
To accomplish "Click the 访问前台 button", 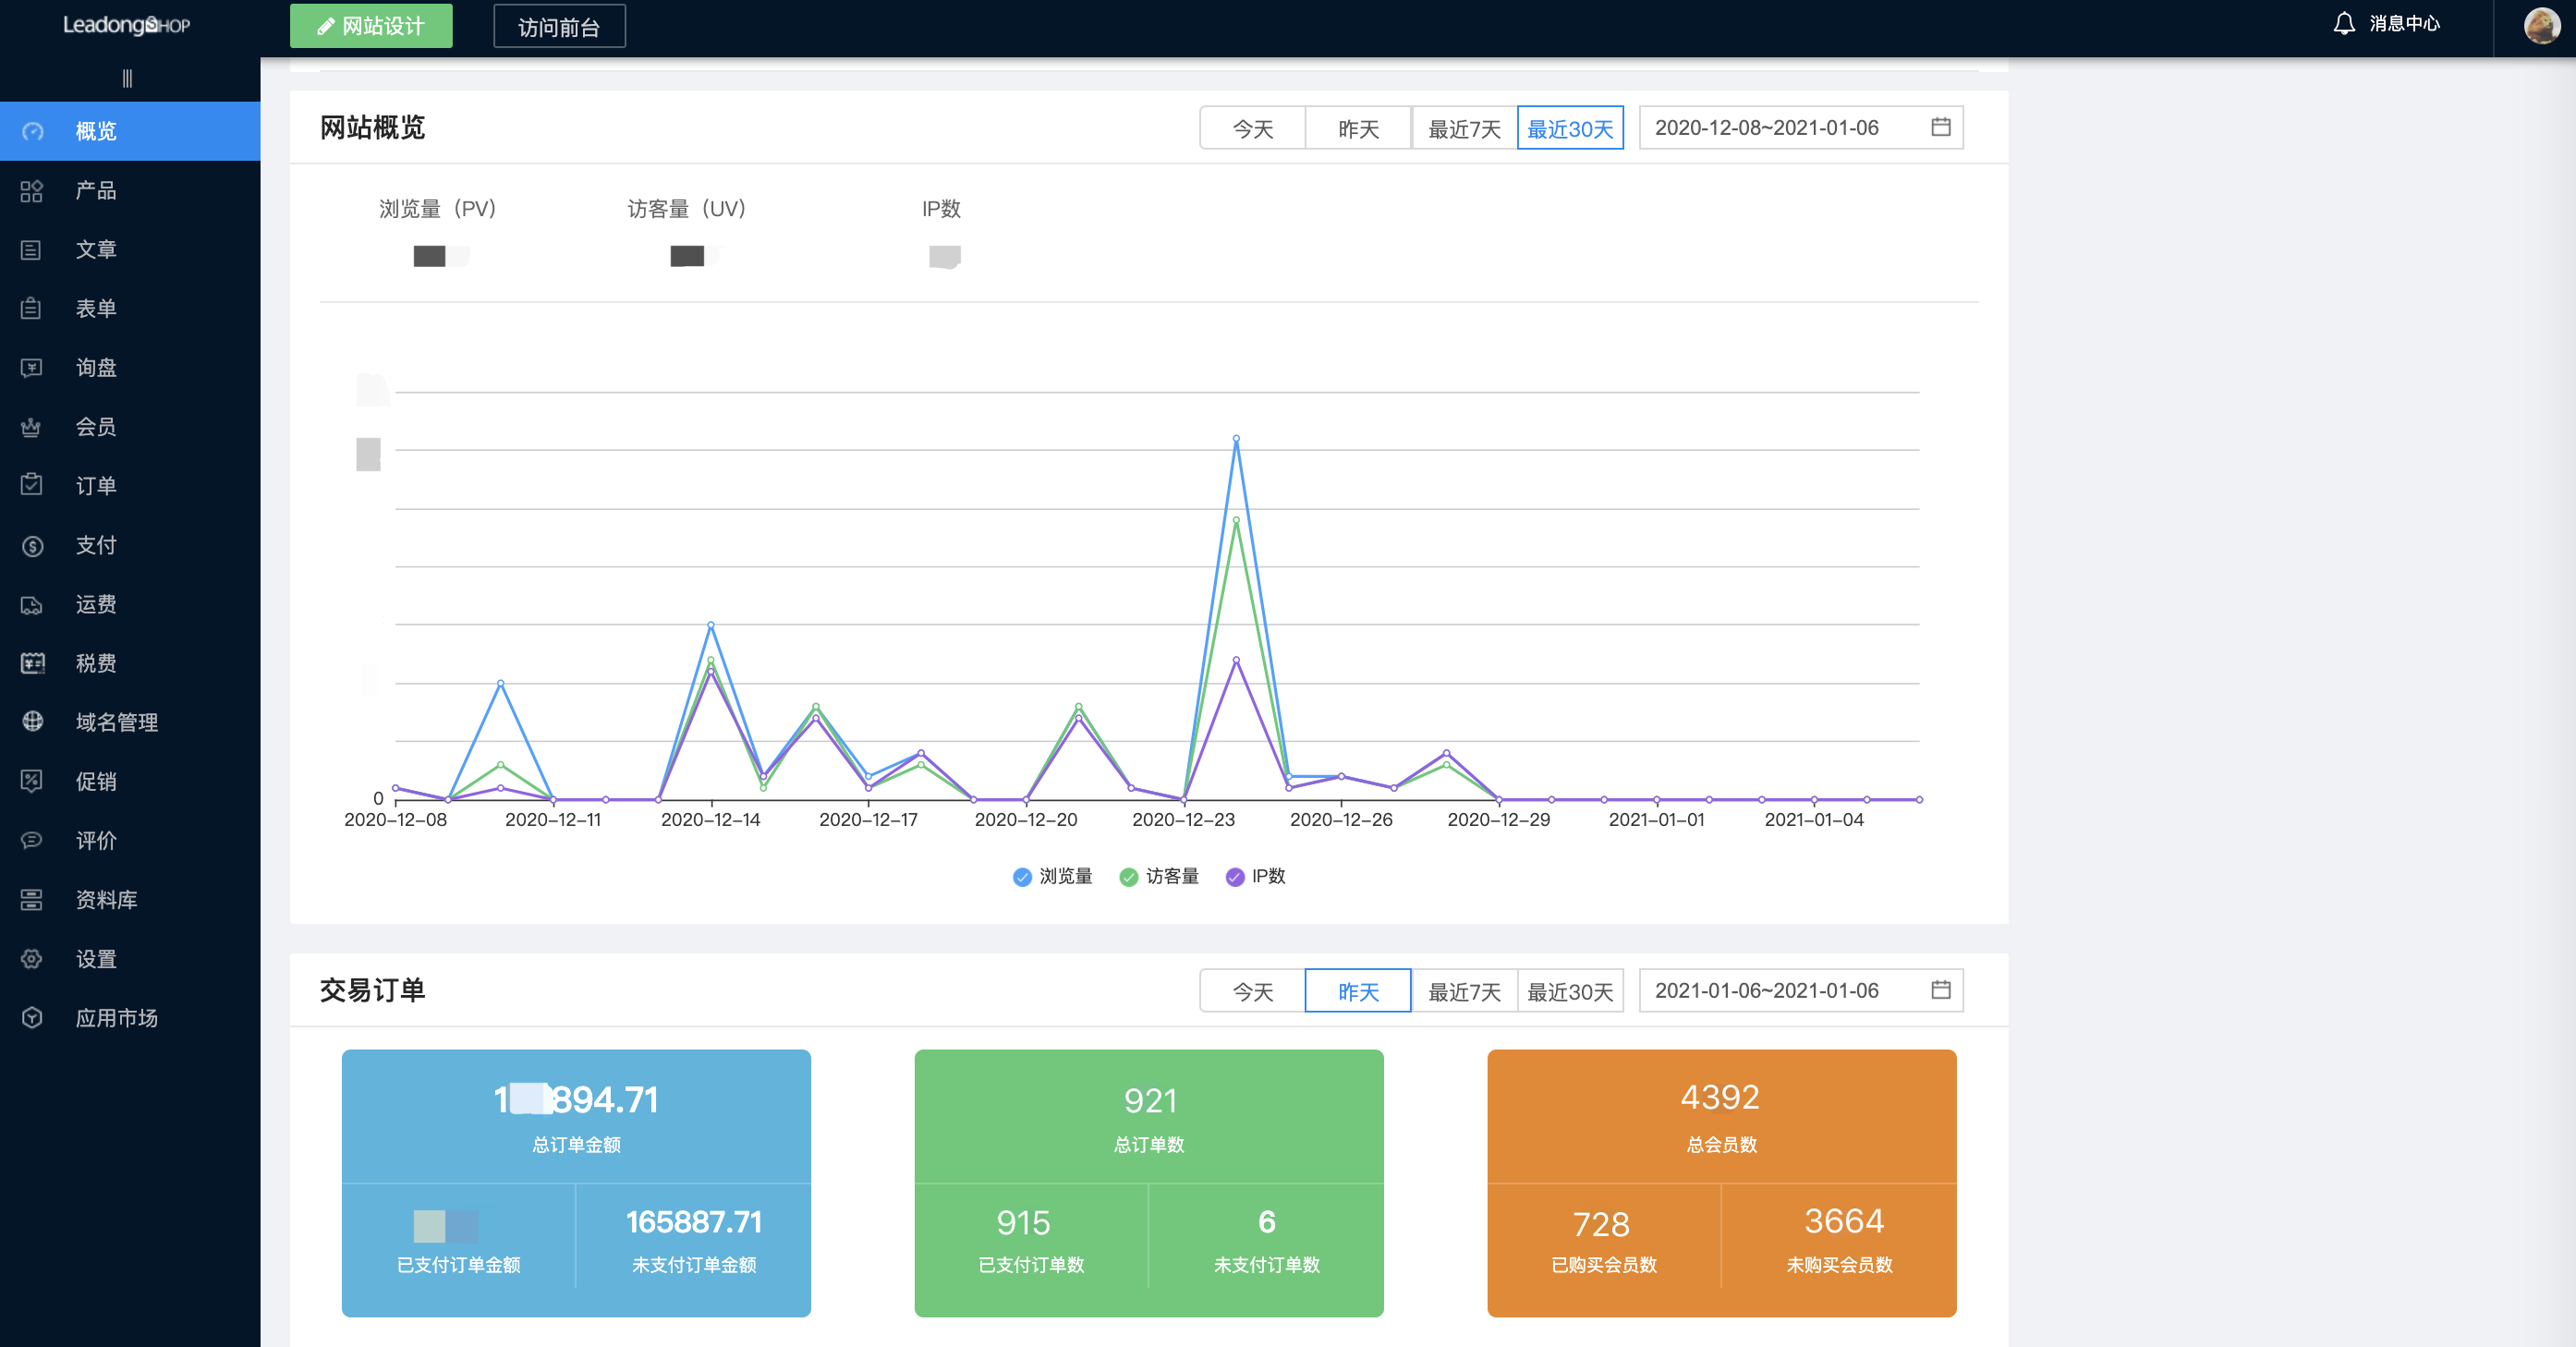I will tap(559, 27).
